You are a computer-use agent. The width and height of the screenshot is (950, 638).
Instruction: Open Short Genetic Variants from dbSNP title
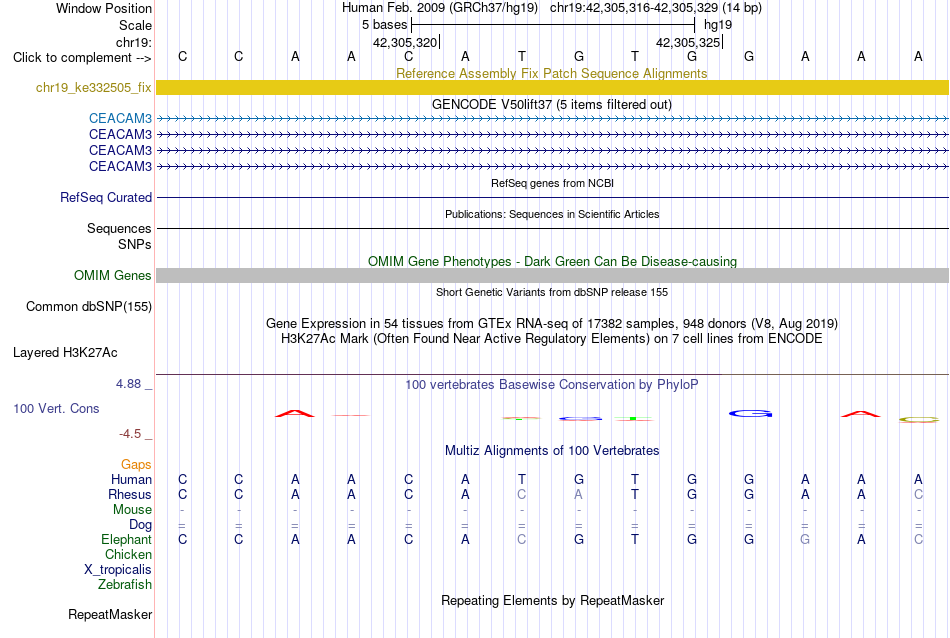[552, 292]
